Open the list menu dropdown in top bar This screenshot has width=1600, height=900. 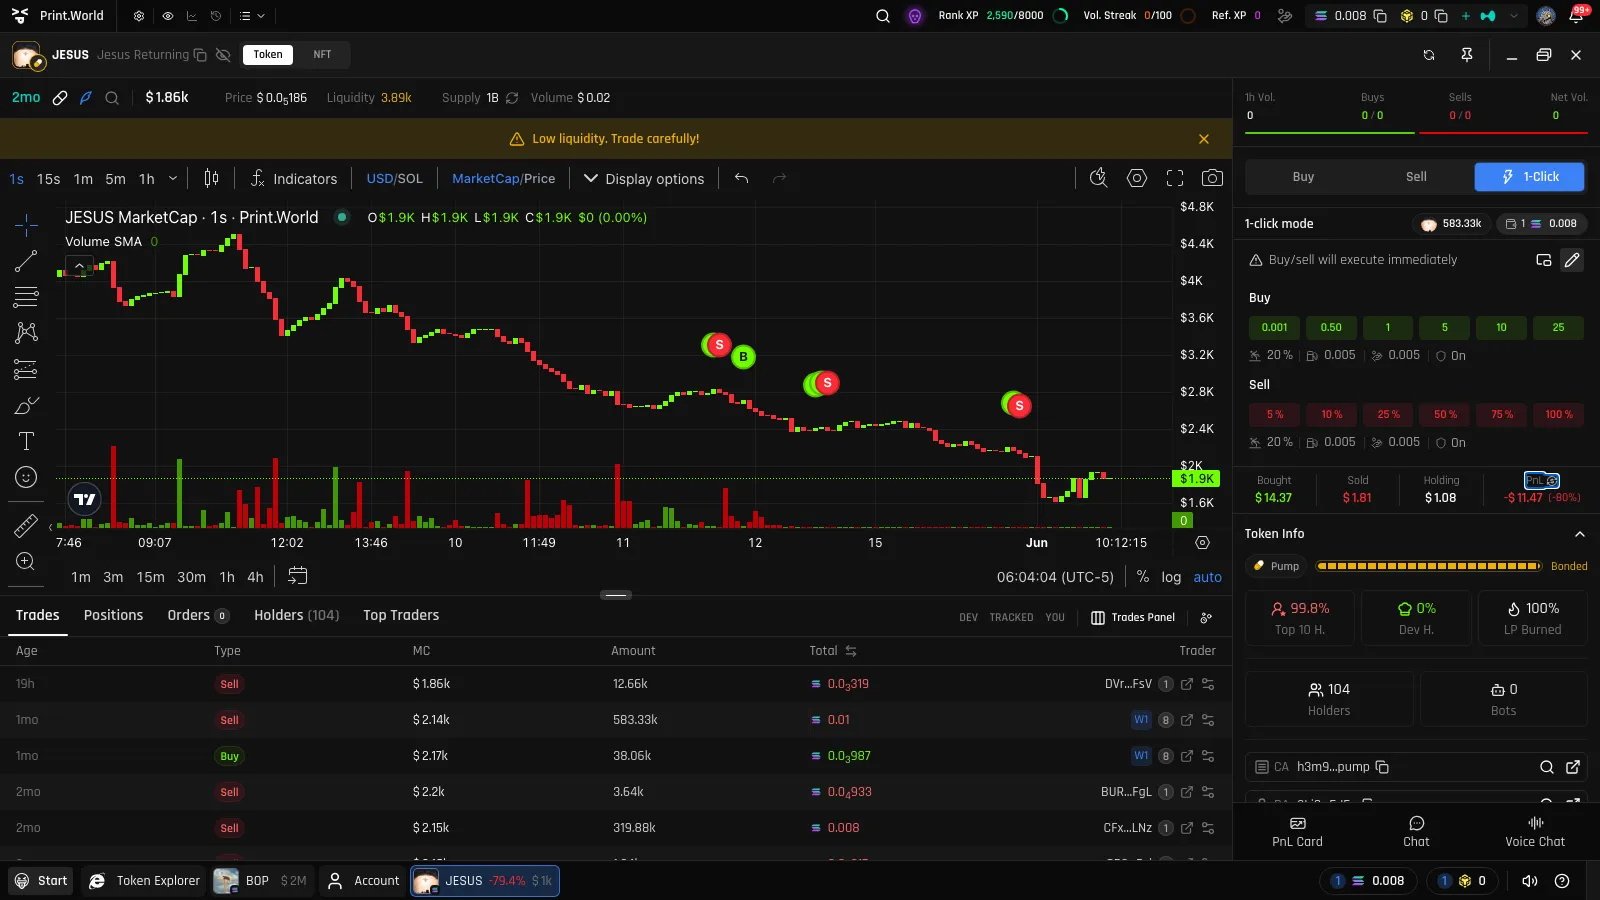click(x=252, y=16)
